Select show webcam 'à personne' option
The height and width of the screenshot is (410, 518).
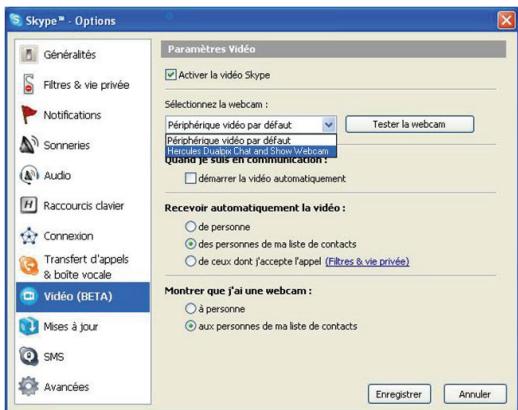pyautogui.click(x=190, y=309)
